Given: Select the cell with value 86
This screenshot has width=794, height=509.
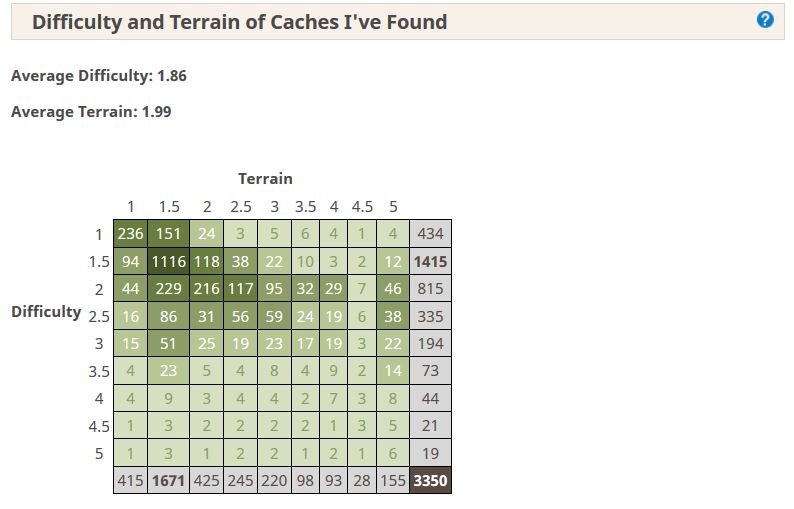Looking at the screenshot, I should pos(168,316).
